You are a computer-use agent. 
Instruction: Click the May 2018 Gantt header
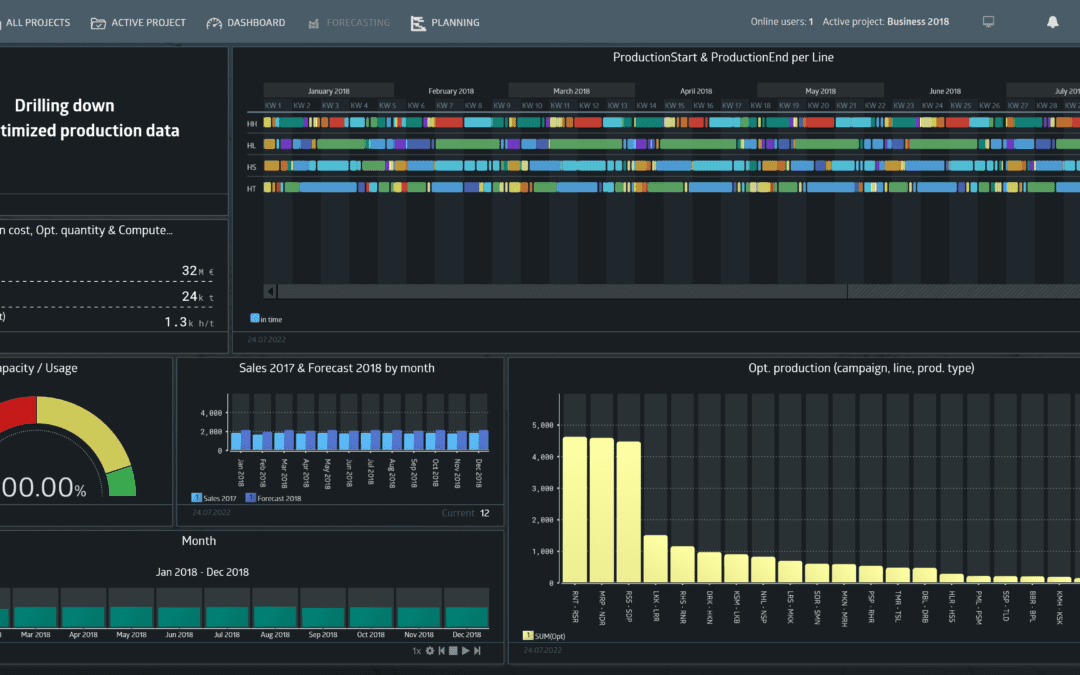click(x=820, y=90)
